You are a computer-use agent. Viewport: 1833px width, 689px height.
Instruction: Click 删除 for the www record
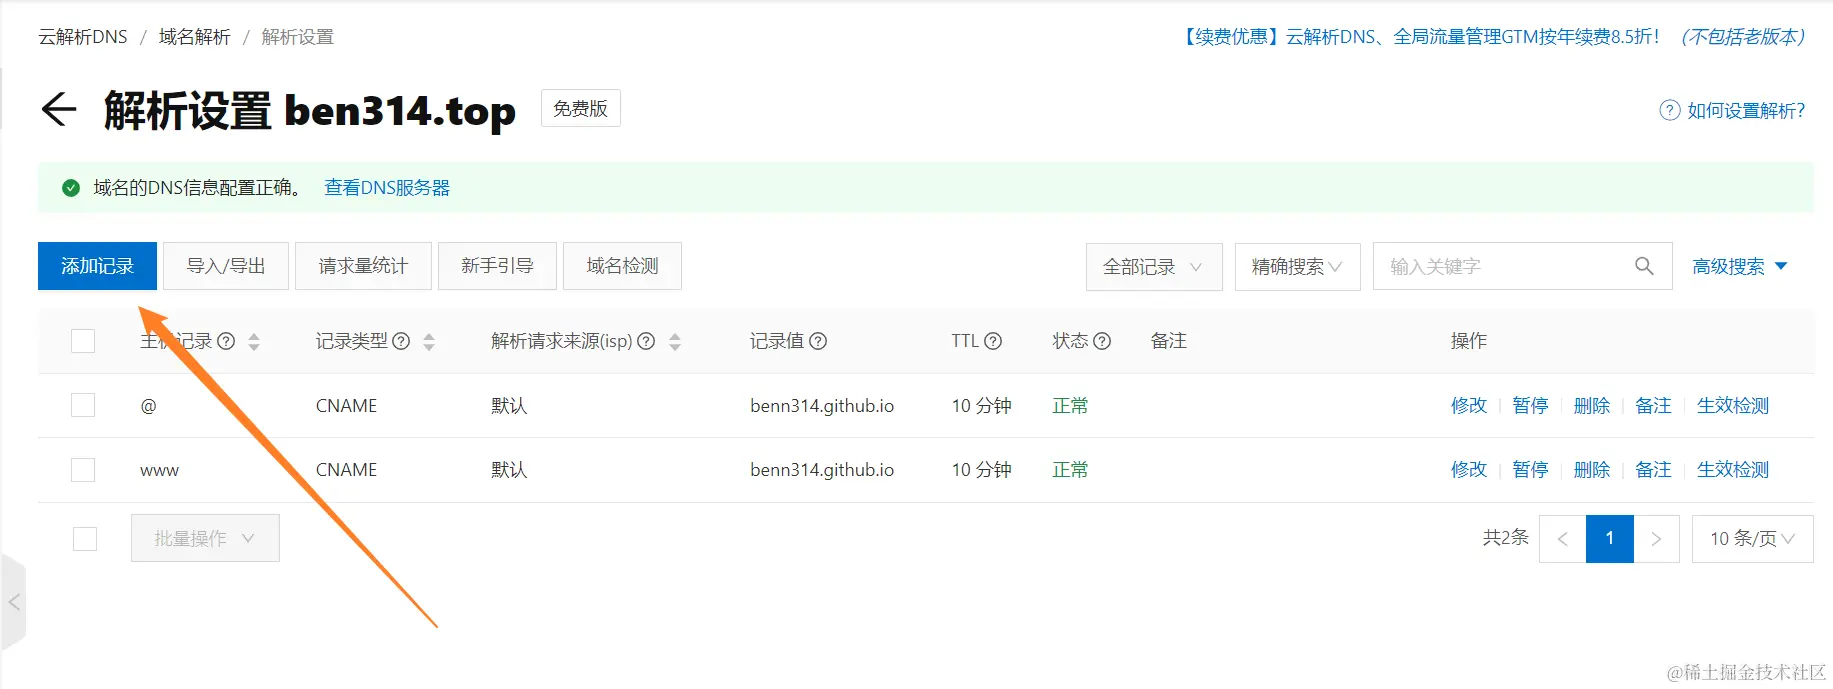[1592, 469]
